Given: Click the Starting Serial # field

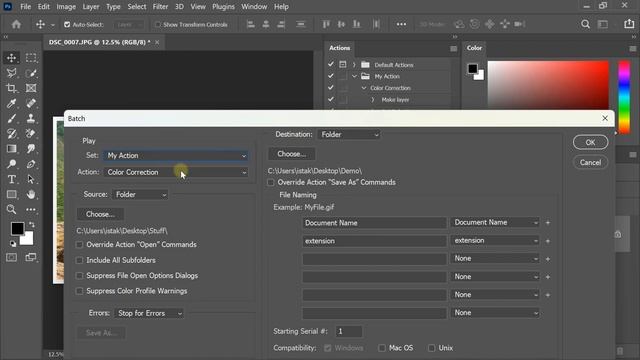Looking at the screenshot, I should click(x=349, y=331).
